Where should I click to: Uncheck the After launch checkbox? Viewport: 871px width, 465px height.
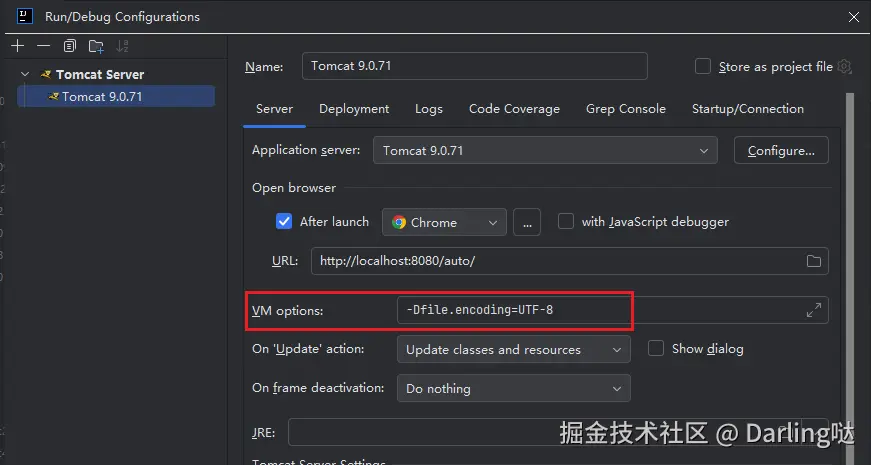click(284, 222)
